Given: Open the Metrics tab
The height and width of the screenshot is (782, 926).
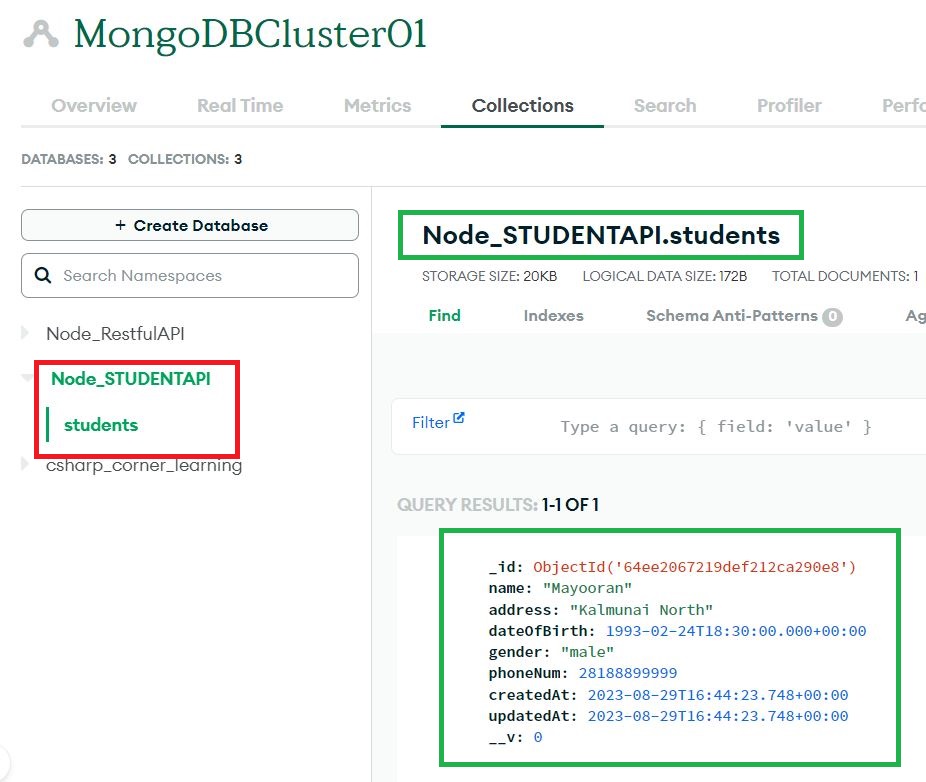Looking at the screenshot, I should [x=377, y=106].
